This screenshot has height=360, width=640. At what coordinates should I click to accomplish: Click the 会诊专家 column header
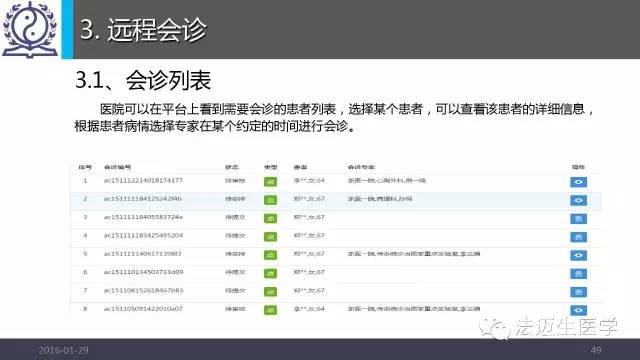361,167
